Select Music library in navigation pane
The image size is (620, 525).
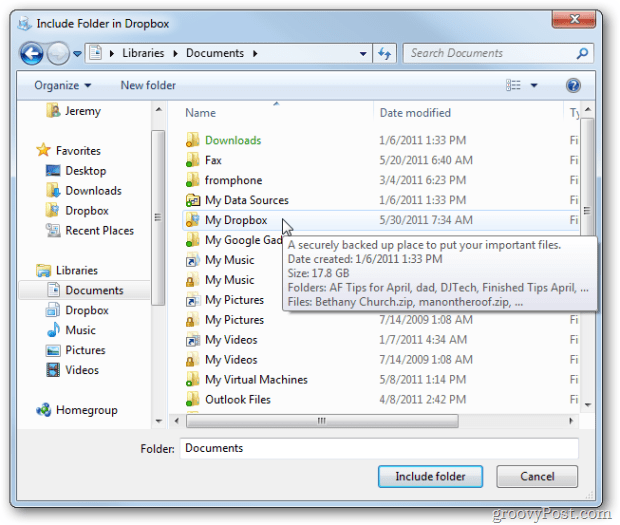[71, 330]
